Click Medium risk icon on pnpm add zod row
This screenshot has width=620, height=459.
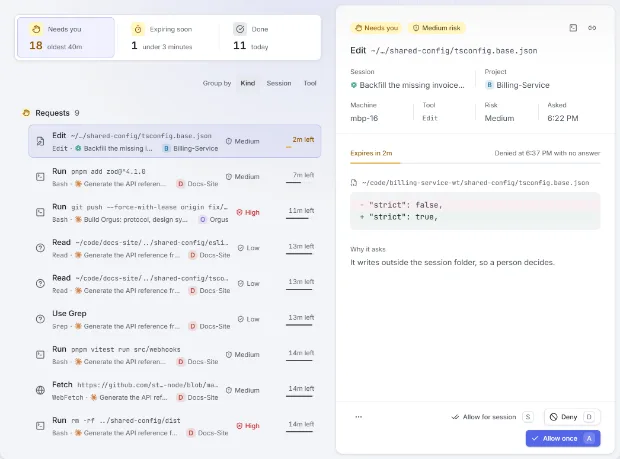tap(229, 177)
